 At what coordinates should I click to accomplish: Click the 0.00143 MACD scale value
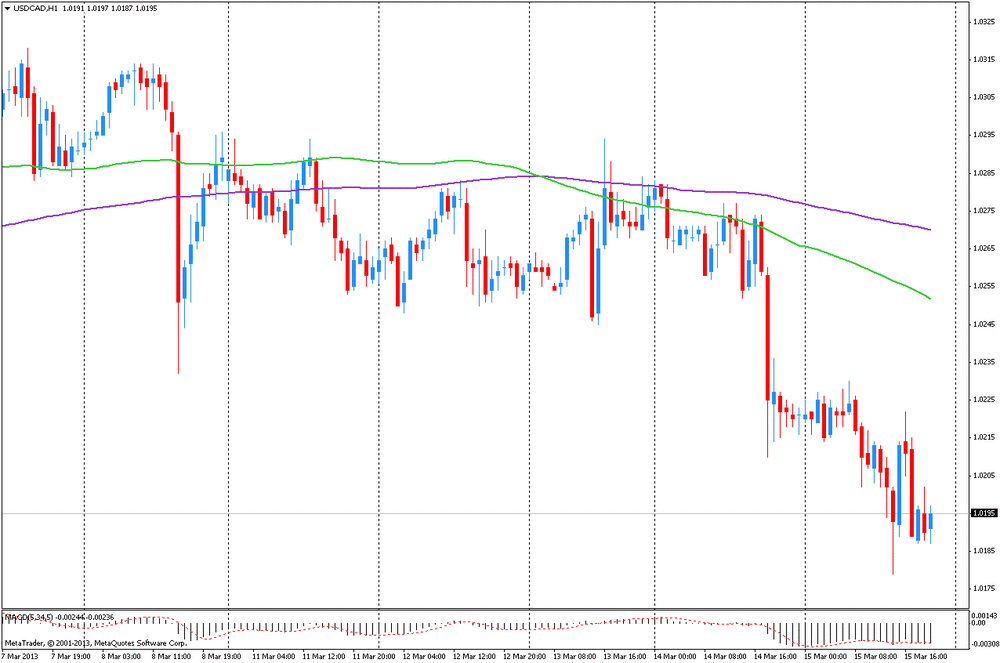click(984, 616)
